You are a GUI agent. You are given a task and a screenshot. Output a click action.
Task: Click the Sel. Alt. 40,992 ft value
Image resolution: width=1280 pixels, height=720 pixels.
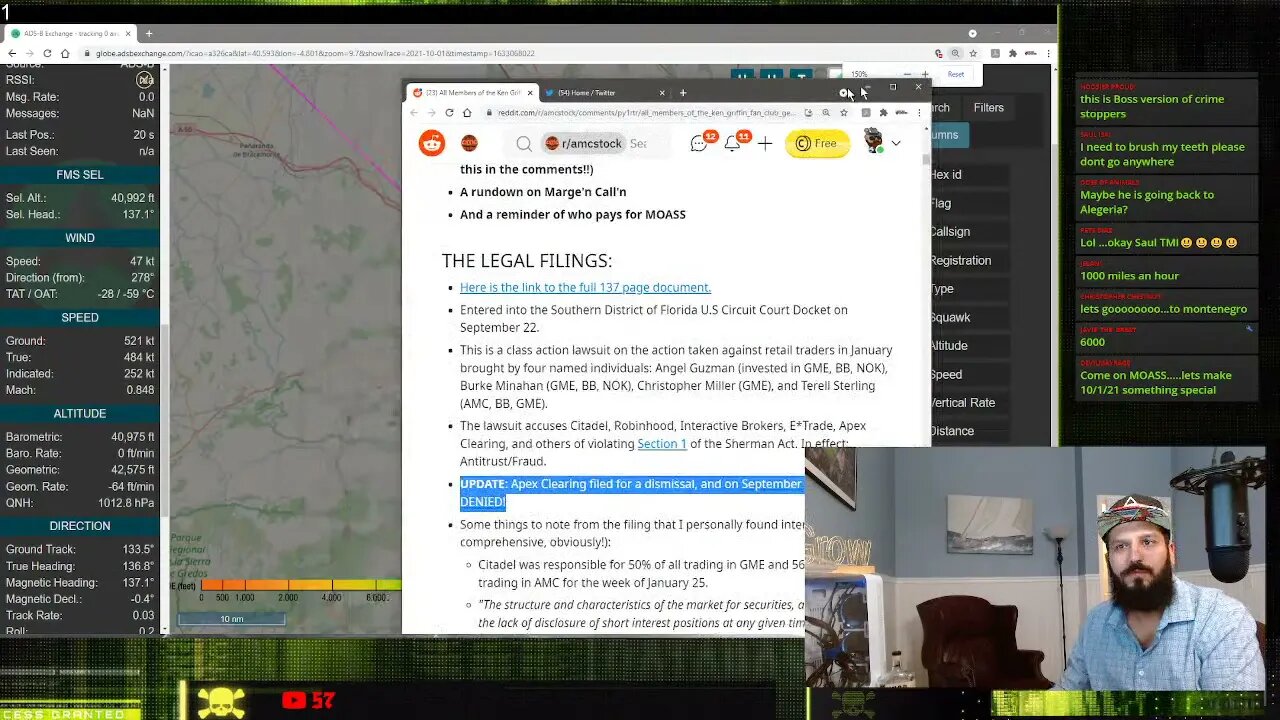pos(132,198)
